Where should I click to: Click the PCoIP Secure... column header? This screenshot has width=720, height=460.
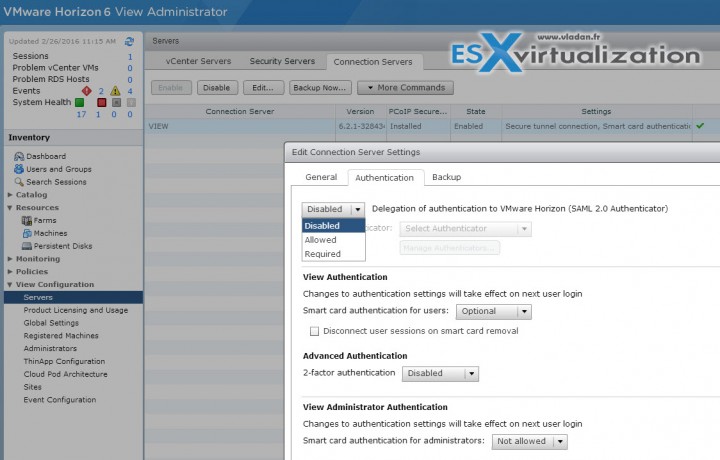pos(417,112)
